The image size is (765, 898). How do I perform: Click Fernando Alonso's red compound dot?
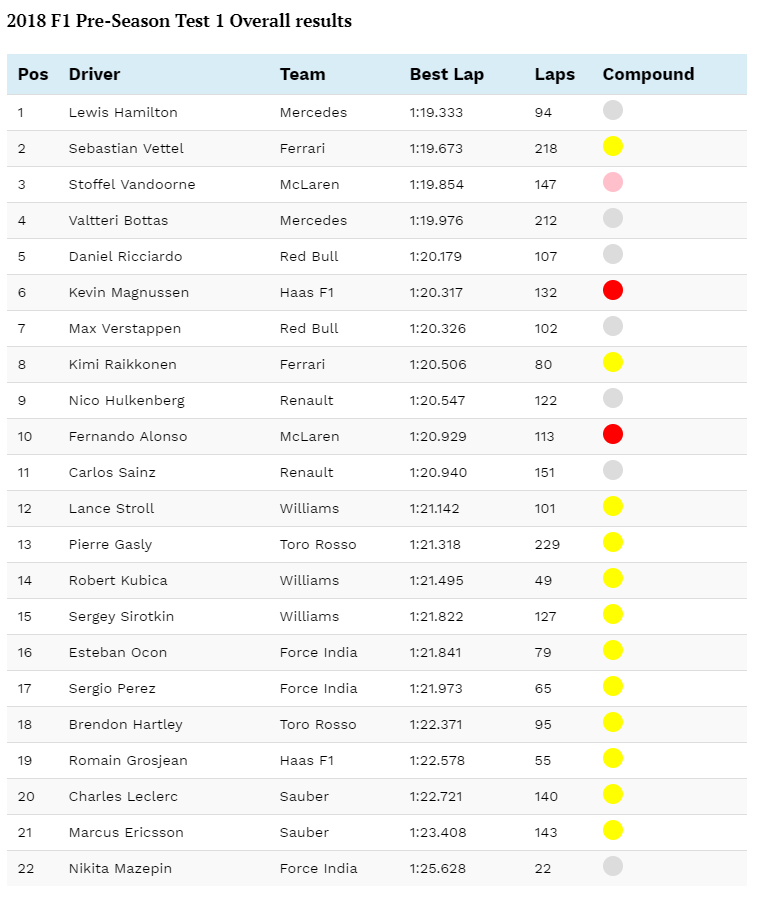[x=613, y=434]
